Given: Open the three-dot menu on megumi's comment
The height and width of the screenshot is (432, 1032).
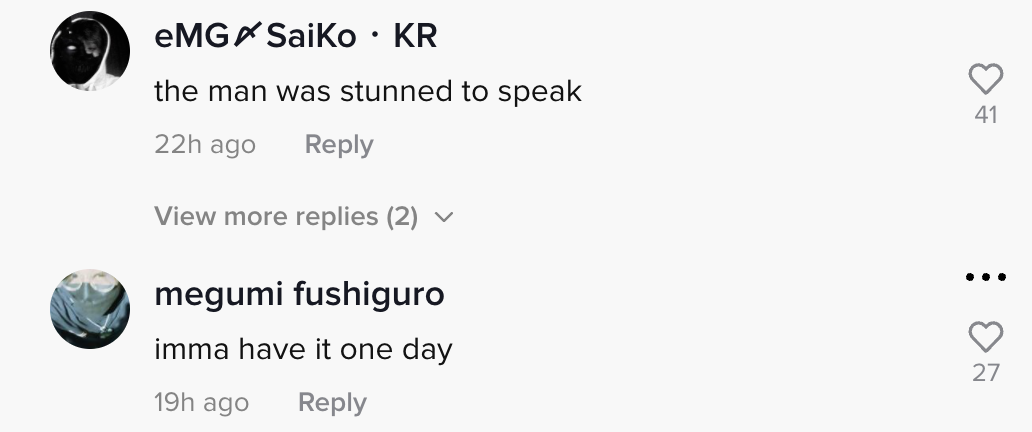Looking at the screenshot, I should tap(986, 278).
